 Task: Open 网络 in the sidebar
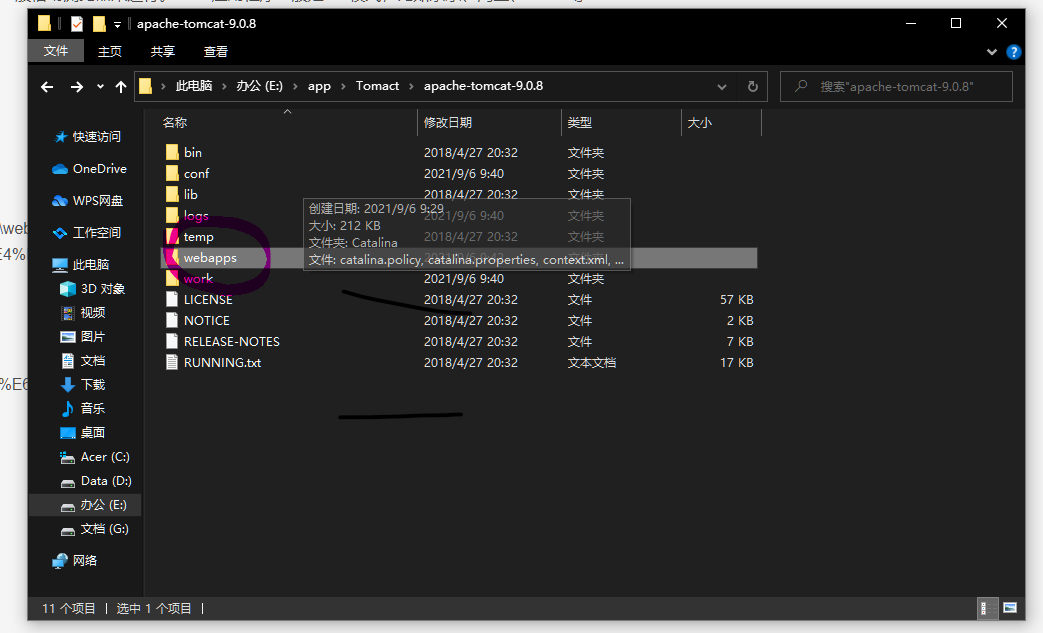84,561
